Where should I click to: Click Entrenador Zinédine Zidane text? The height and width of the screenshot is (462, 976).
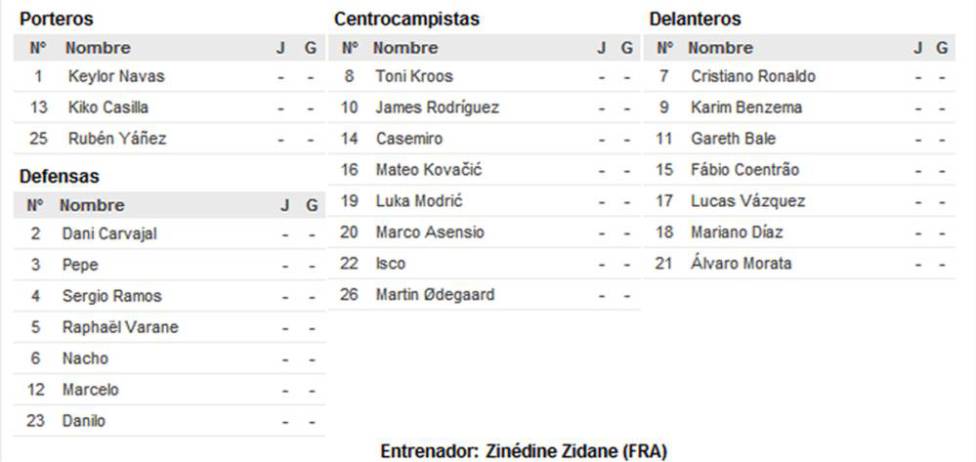tap(523, 451)
